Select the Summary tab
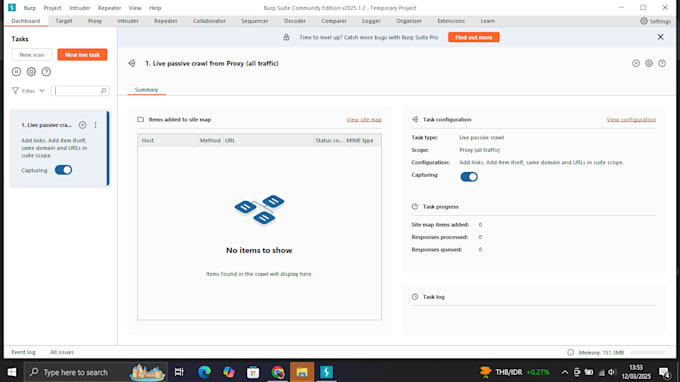 pyautogui.click(x=146, y=90)
